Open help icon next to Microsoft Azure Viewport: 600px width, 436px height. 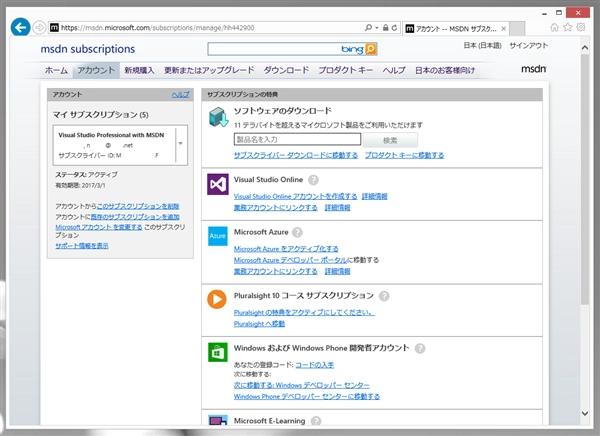tap(297, 232)
